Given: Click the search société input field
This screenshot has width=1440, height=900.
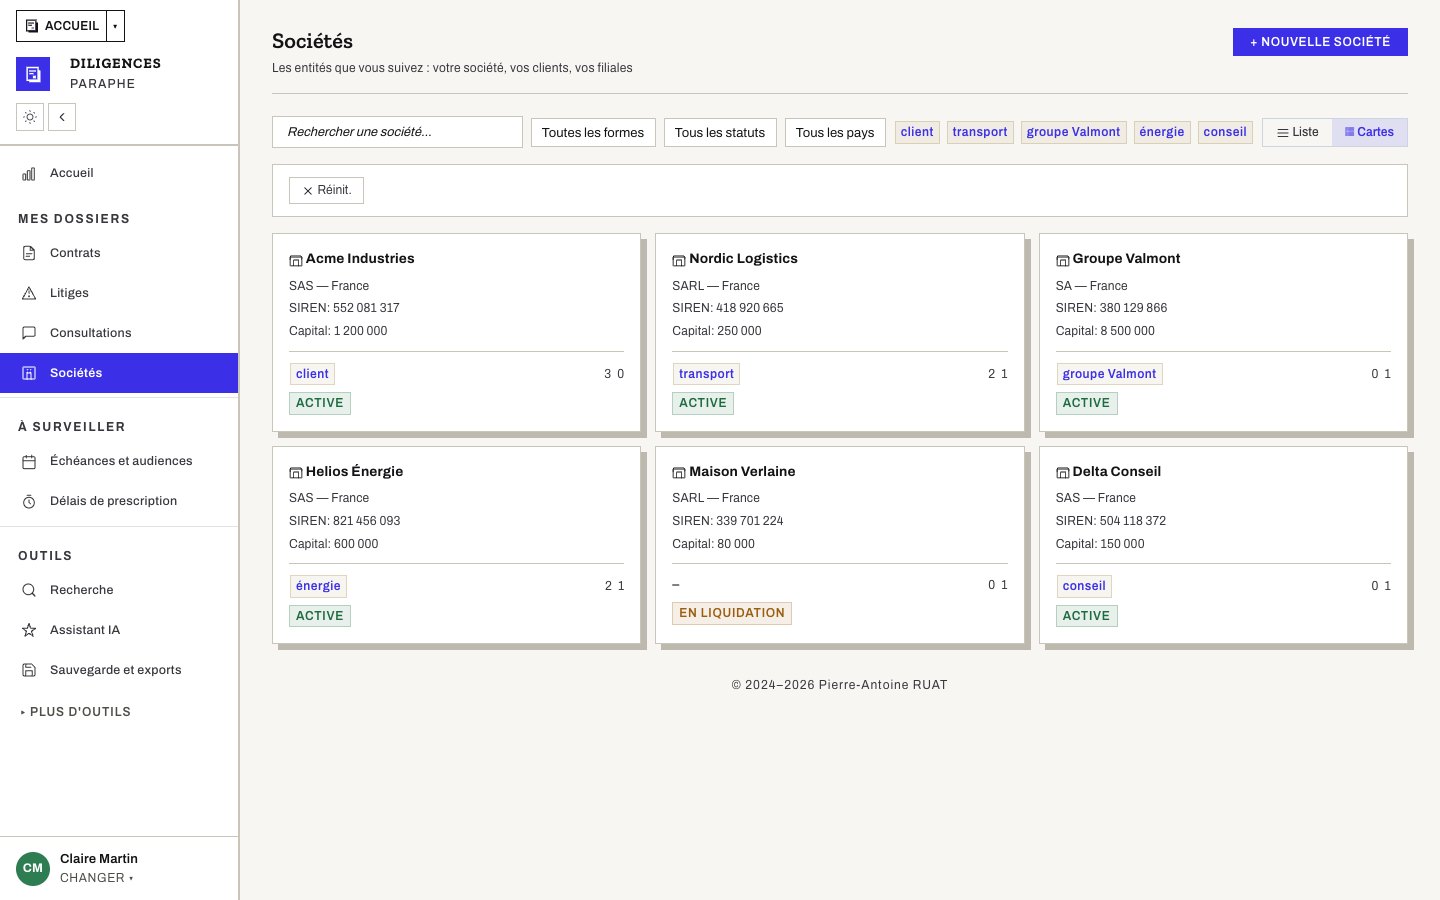Looking at the screenshot, I should click(397, 132).
